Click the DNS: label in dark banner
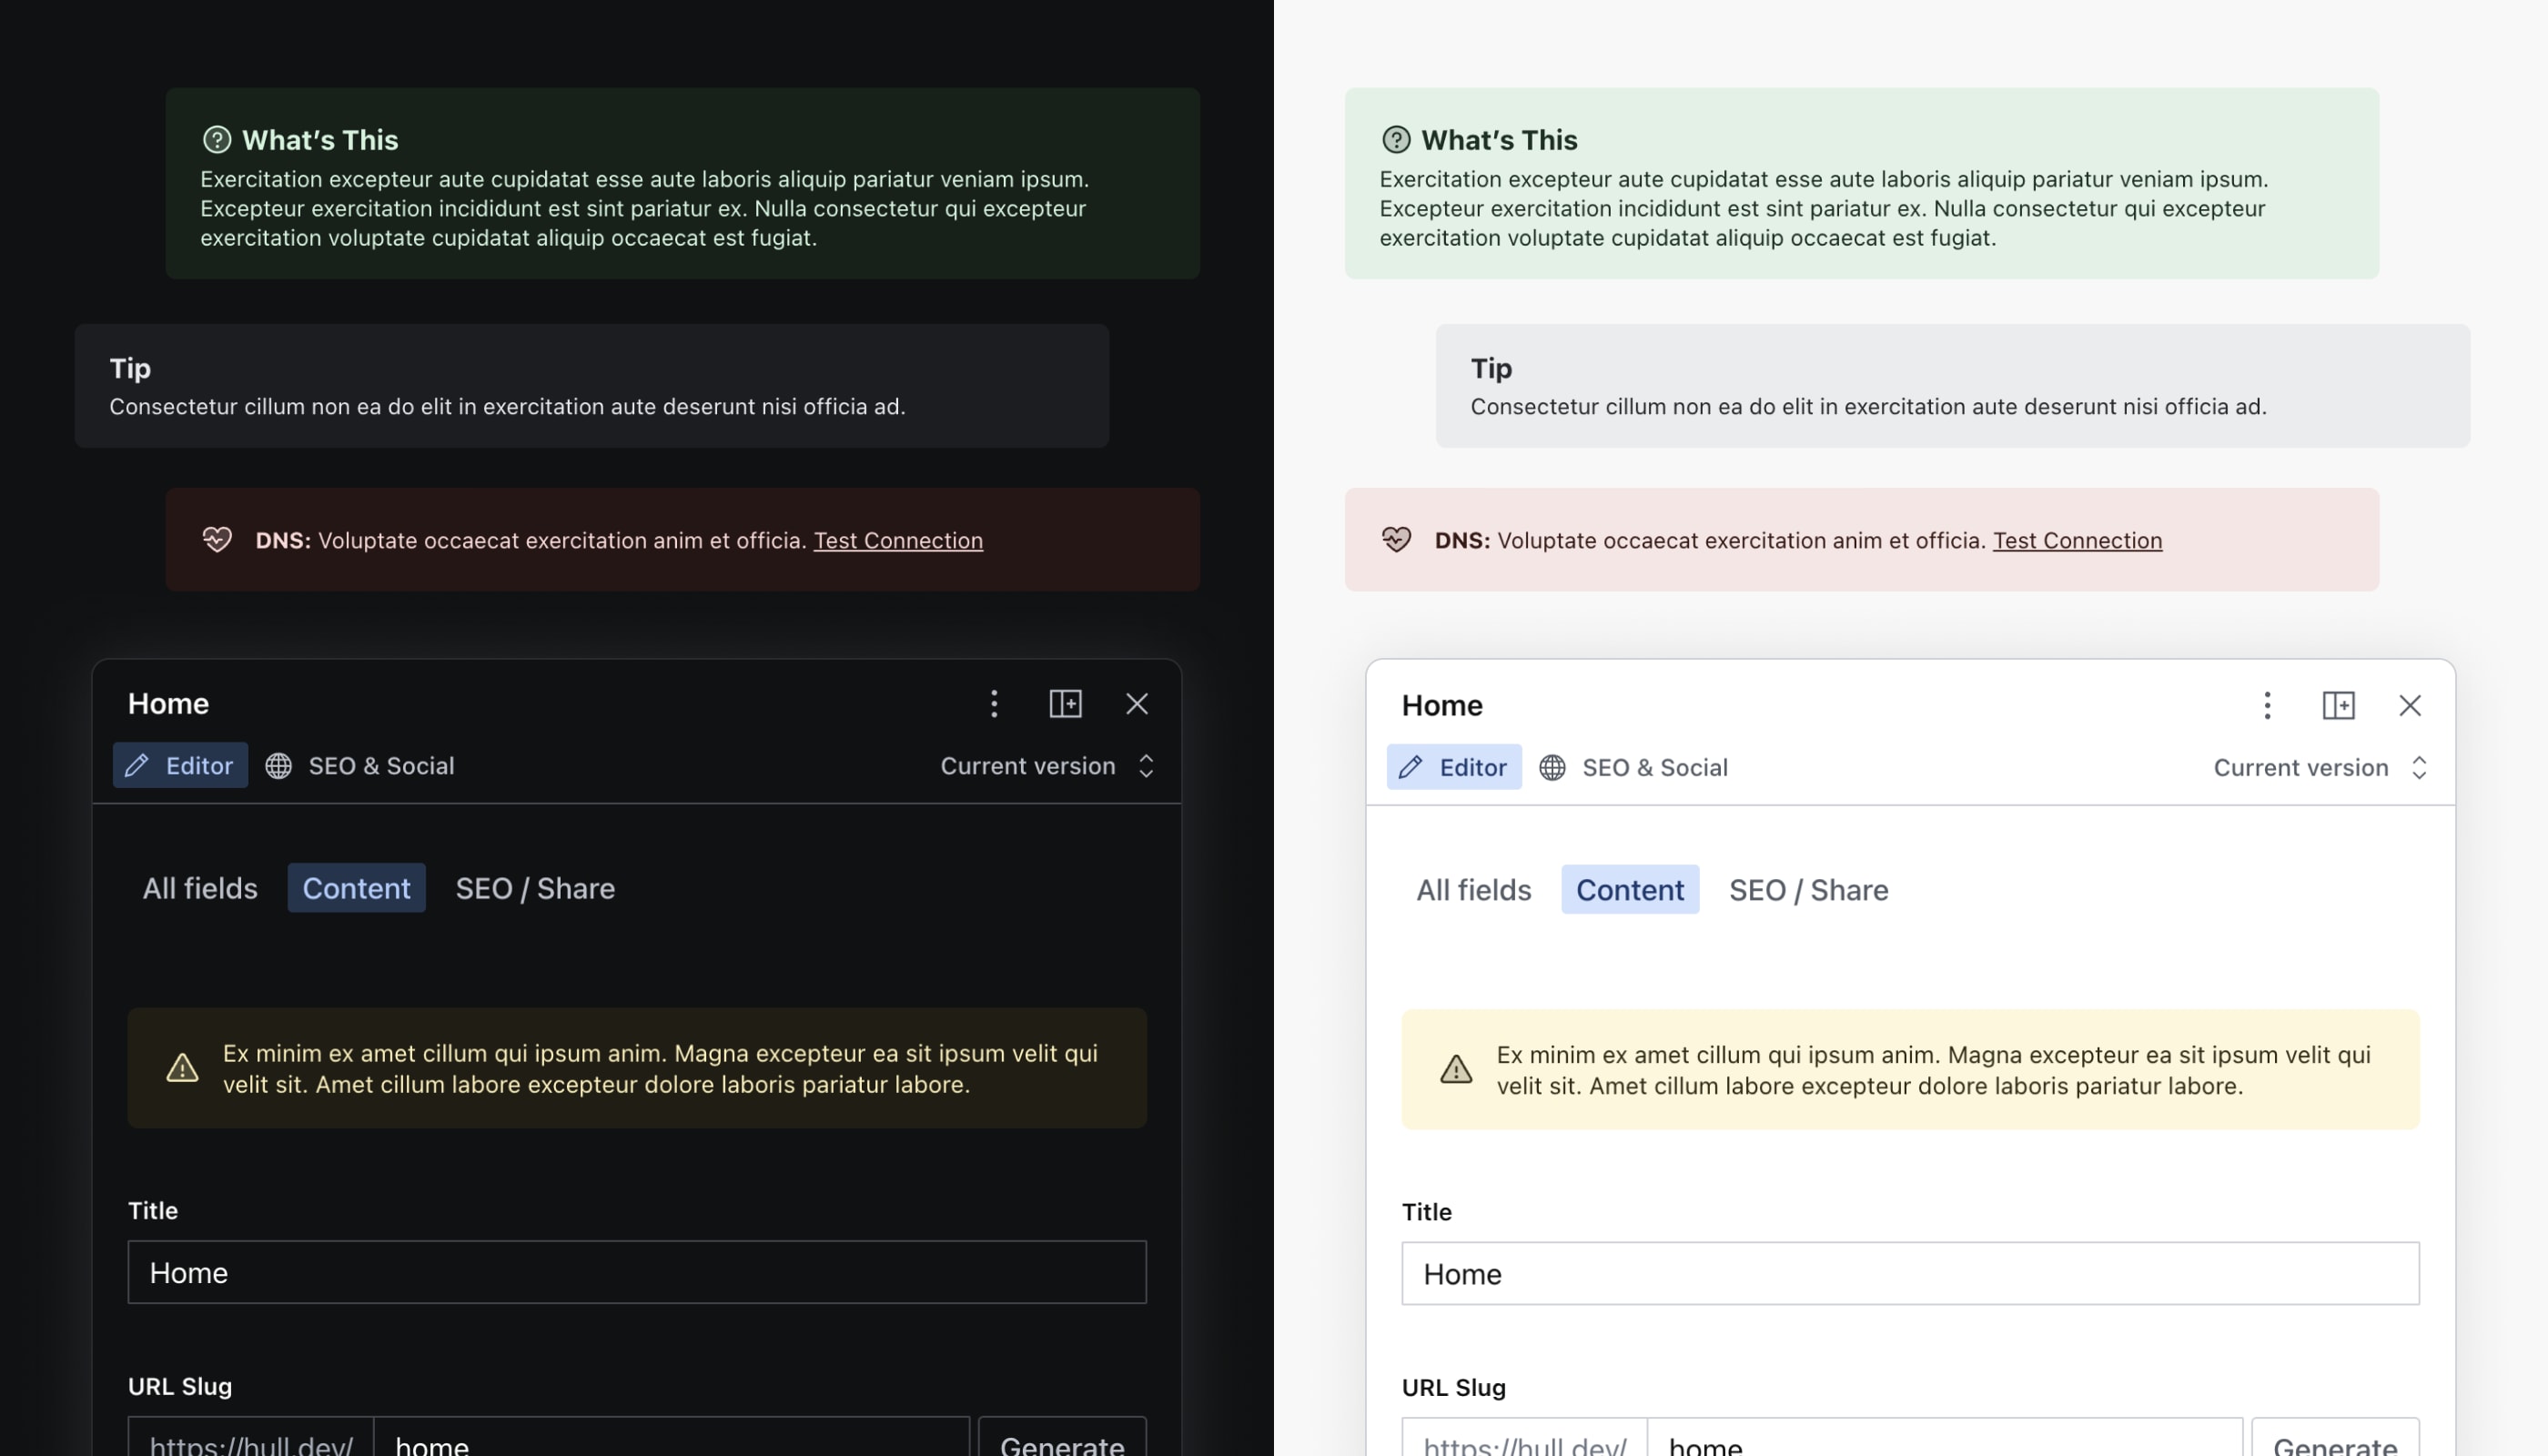Screen dimensions: 2548x1456 point(283,541)
